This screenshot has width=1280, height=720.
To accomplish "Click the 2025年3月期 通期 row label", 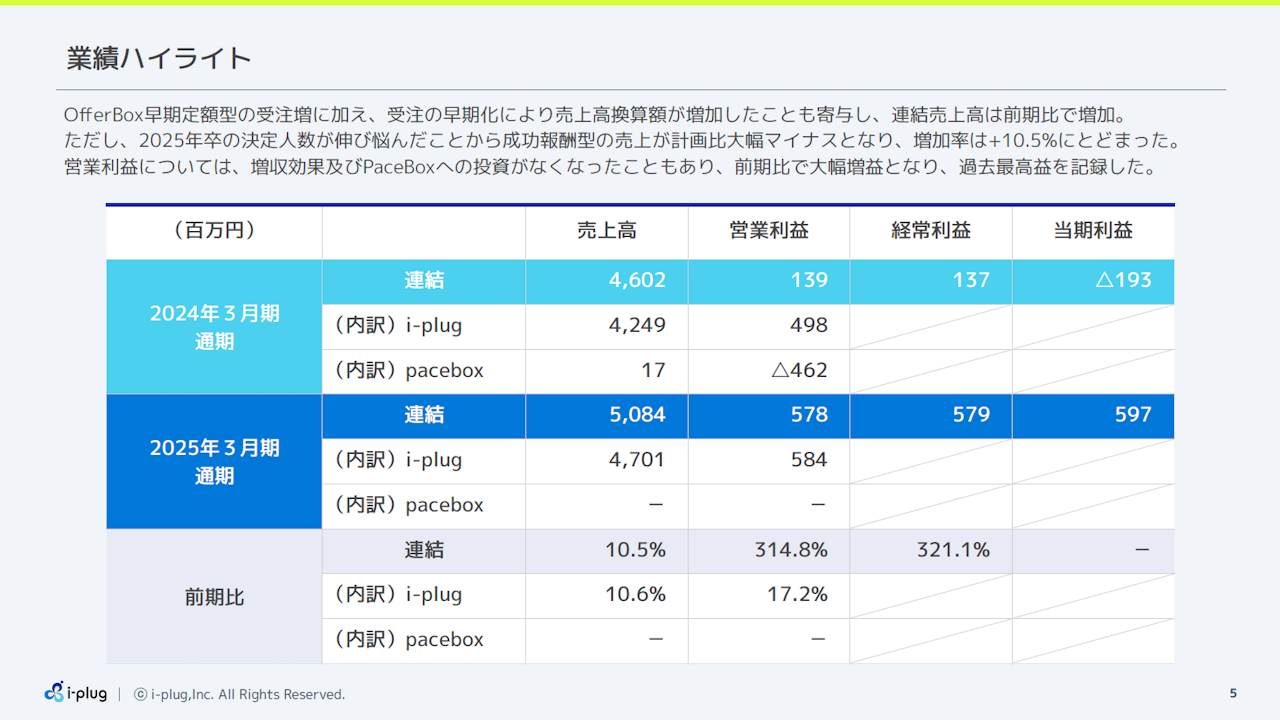I will [x=214, y=461].
